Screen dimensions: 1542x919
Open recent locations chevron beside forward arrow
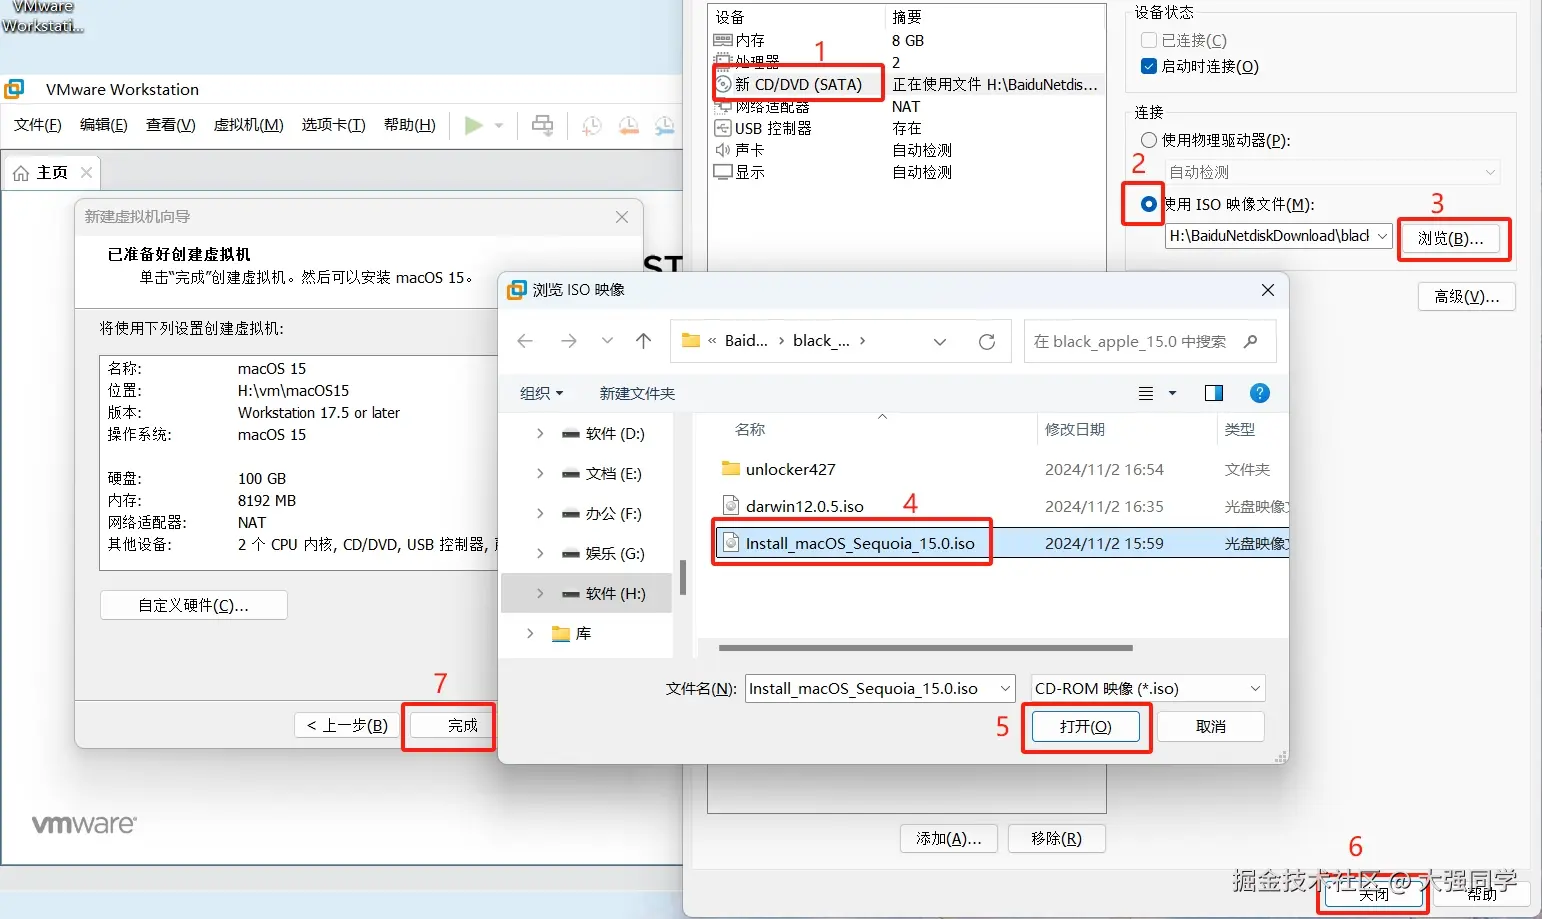[607, 341]
